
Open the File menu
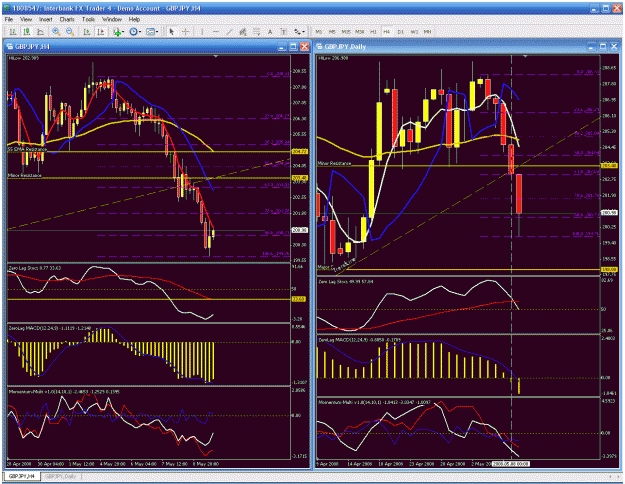point(9,19)
